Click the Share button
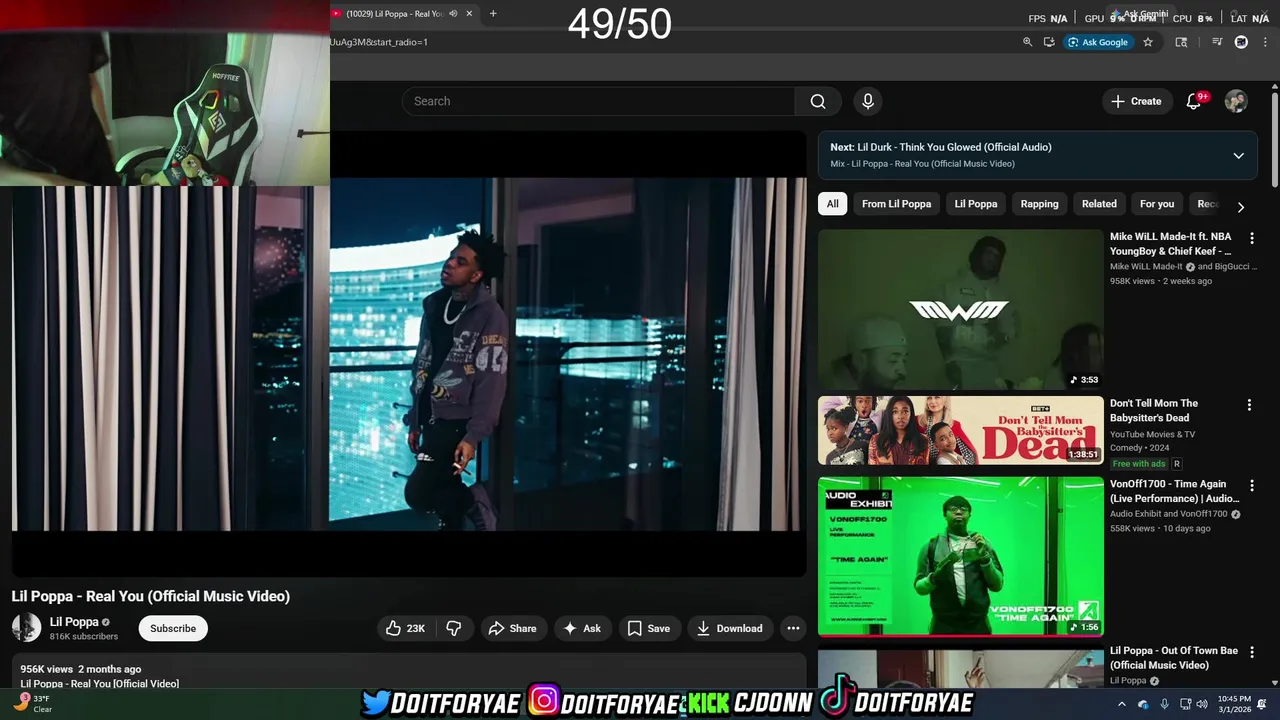Image resolution: width=1280 pixels, height=720 pixels. 512,628
